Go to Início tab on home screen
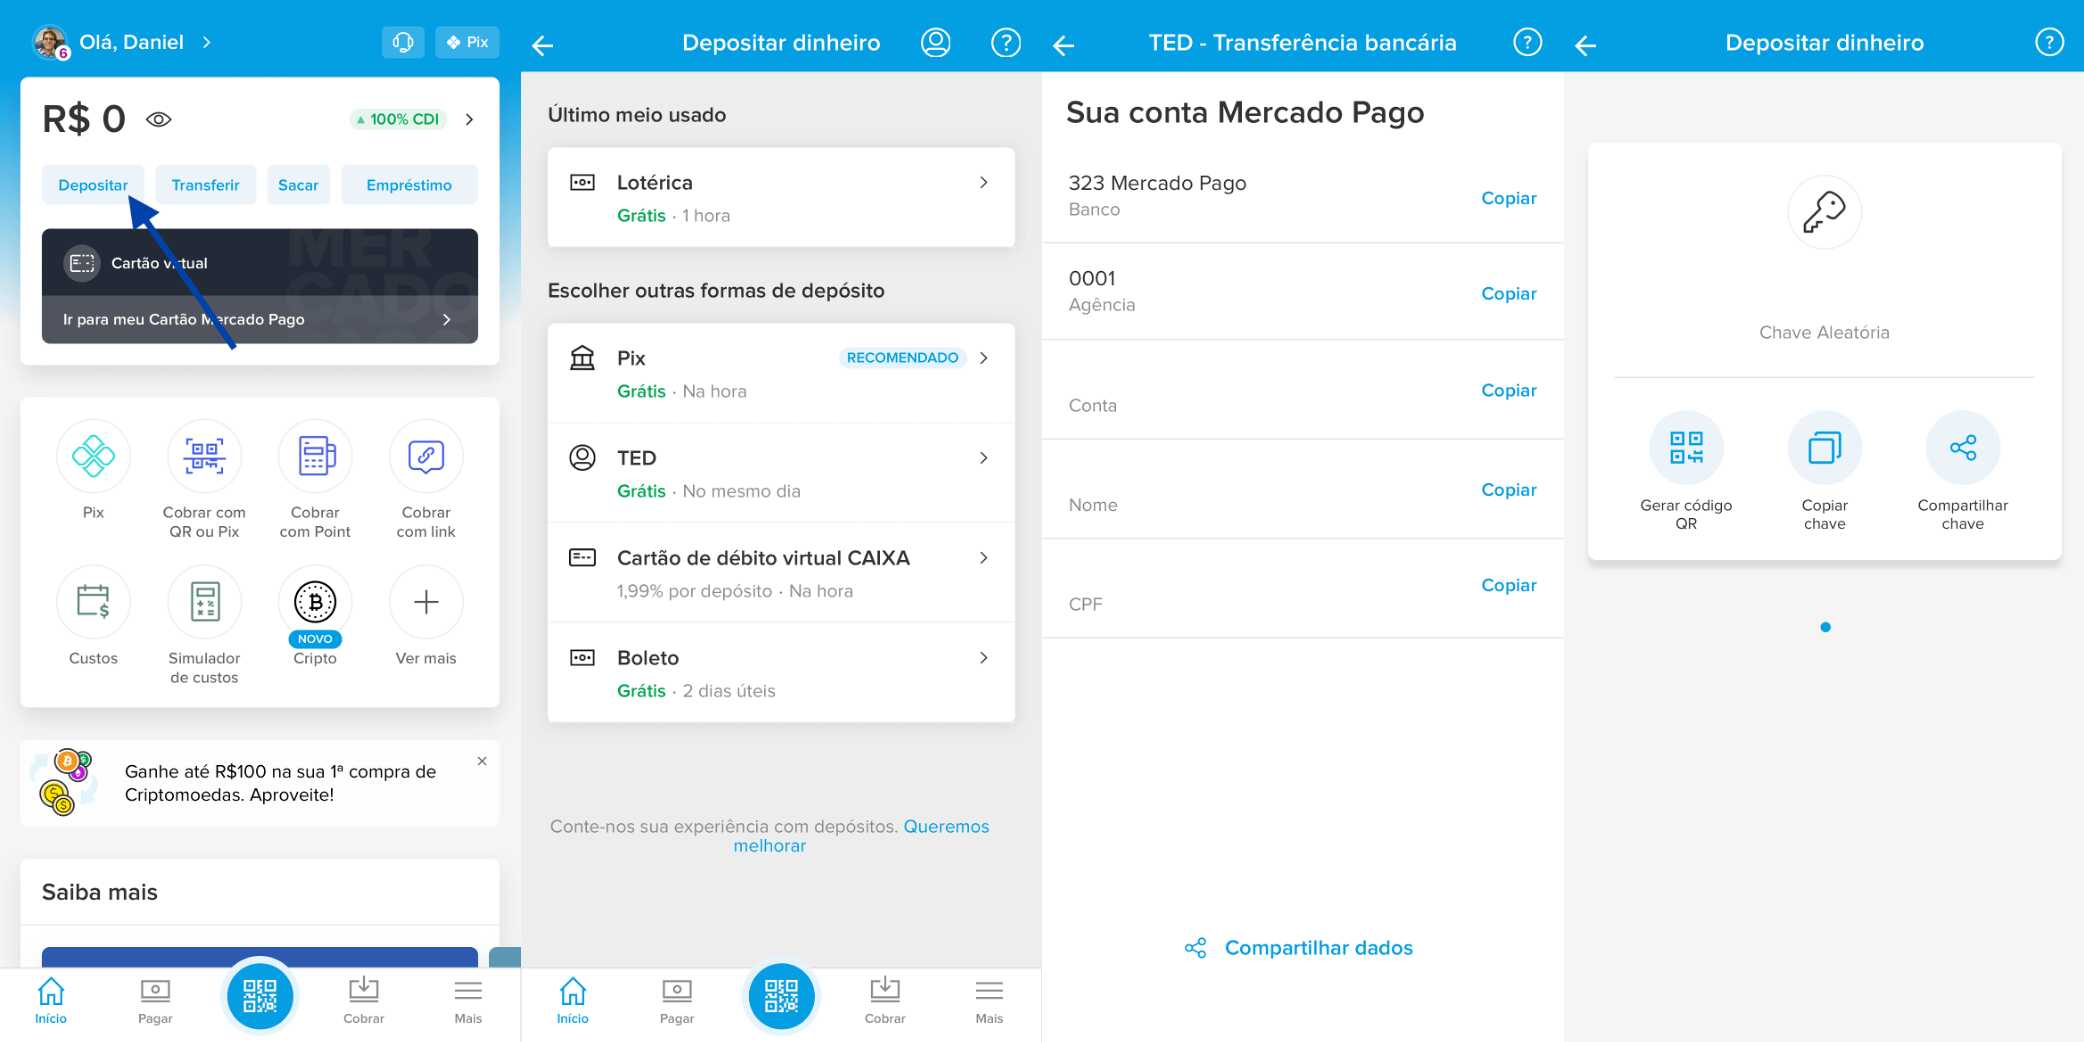The height and width of the screenshot is (1042, 2084). click(51, 1000)
